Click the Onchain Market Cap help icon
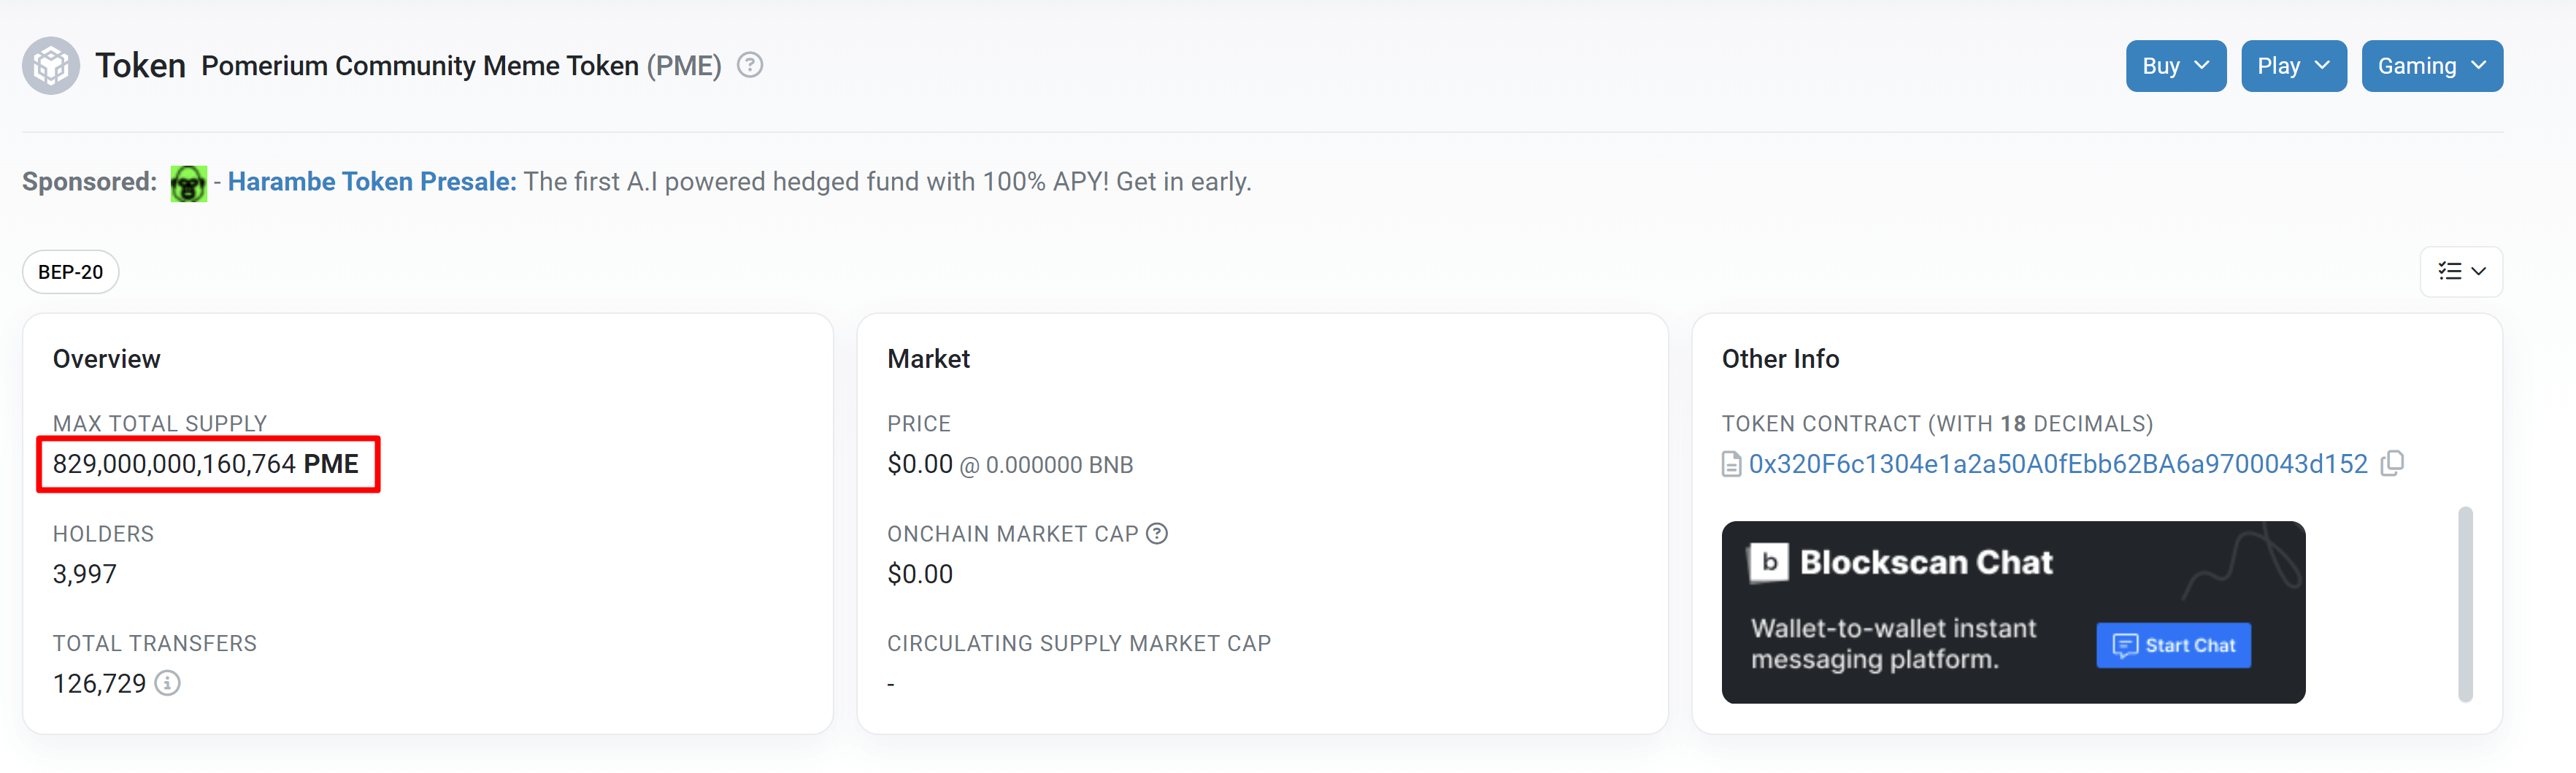This screenshot has height=773, width=2576. (1157, 533)
